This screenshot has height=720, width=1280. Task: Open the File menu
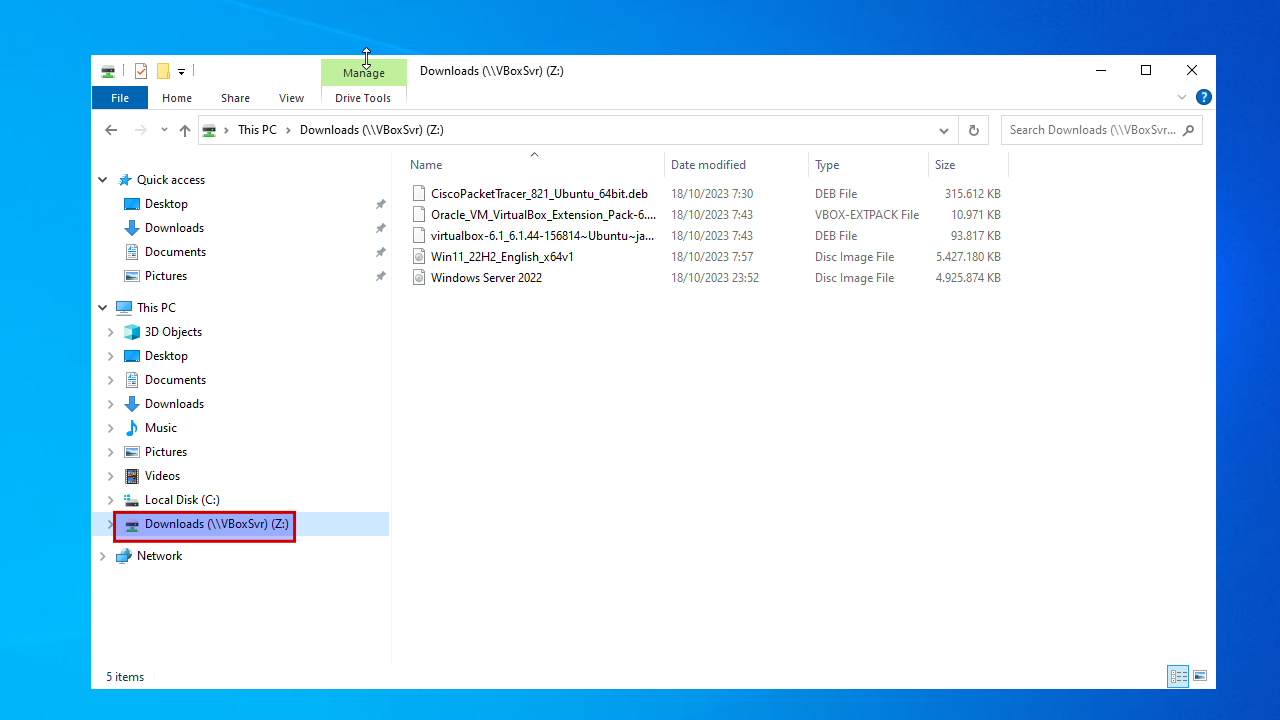(120, 98)
